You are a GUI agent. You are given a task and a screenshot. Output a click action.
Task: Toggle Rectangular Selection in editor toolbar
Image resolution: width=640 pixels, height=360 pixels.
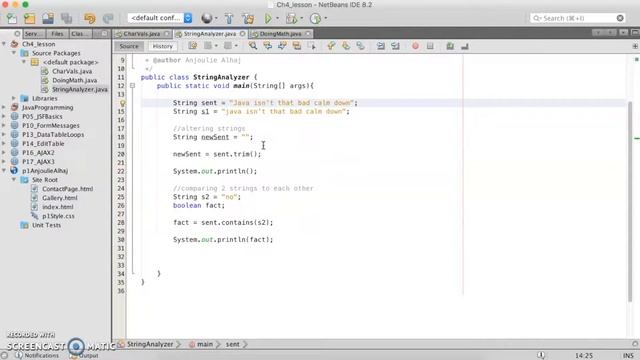coord(312,46)
